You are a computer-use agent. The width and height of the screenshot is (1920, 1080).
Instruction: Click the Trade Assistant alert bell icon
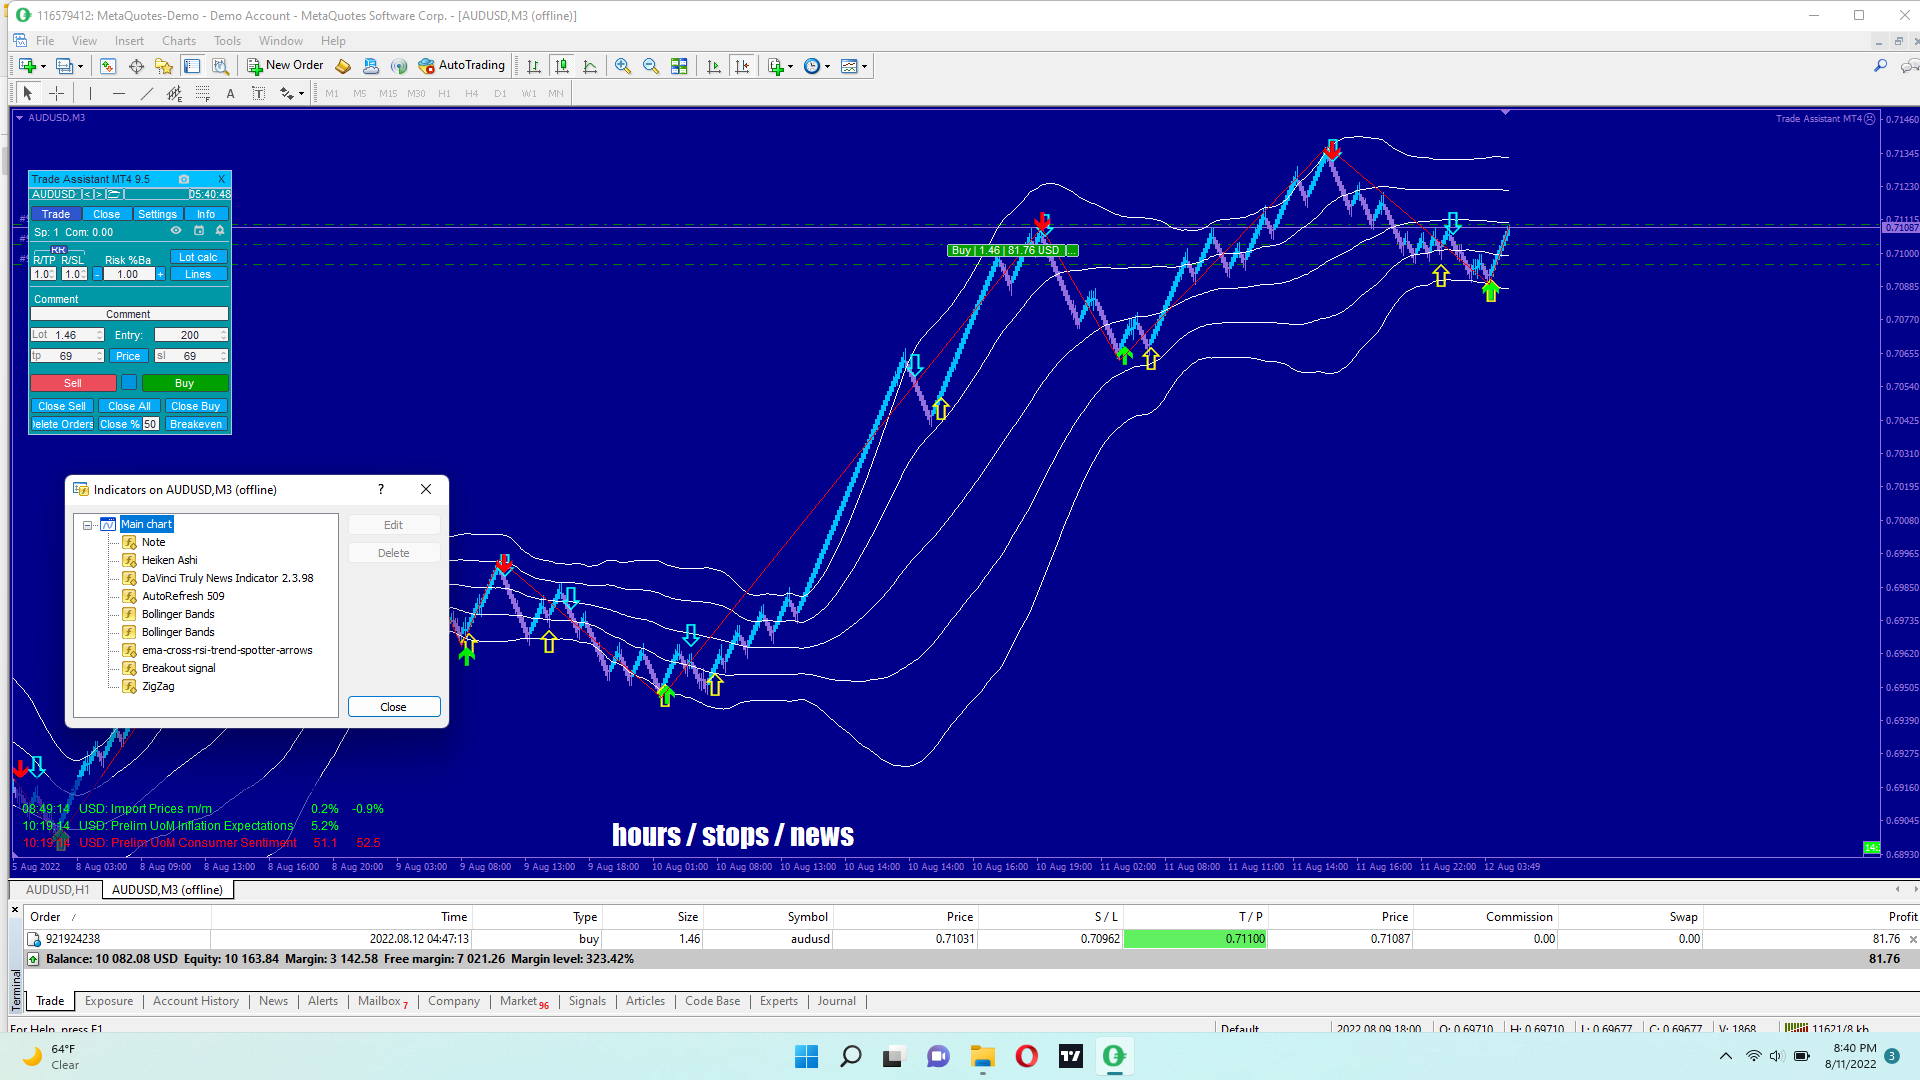point(220,231)
